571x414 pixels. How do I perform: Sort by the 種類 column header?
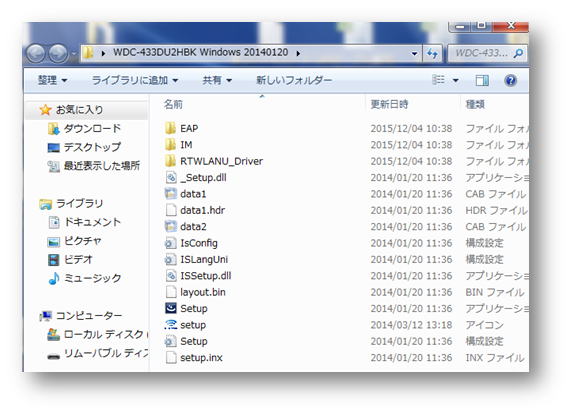click(476, 105)
